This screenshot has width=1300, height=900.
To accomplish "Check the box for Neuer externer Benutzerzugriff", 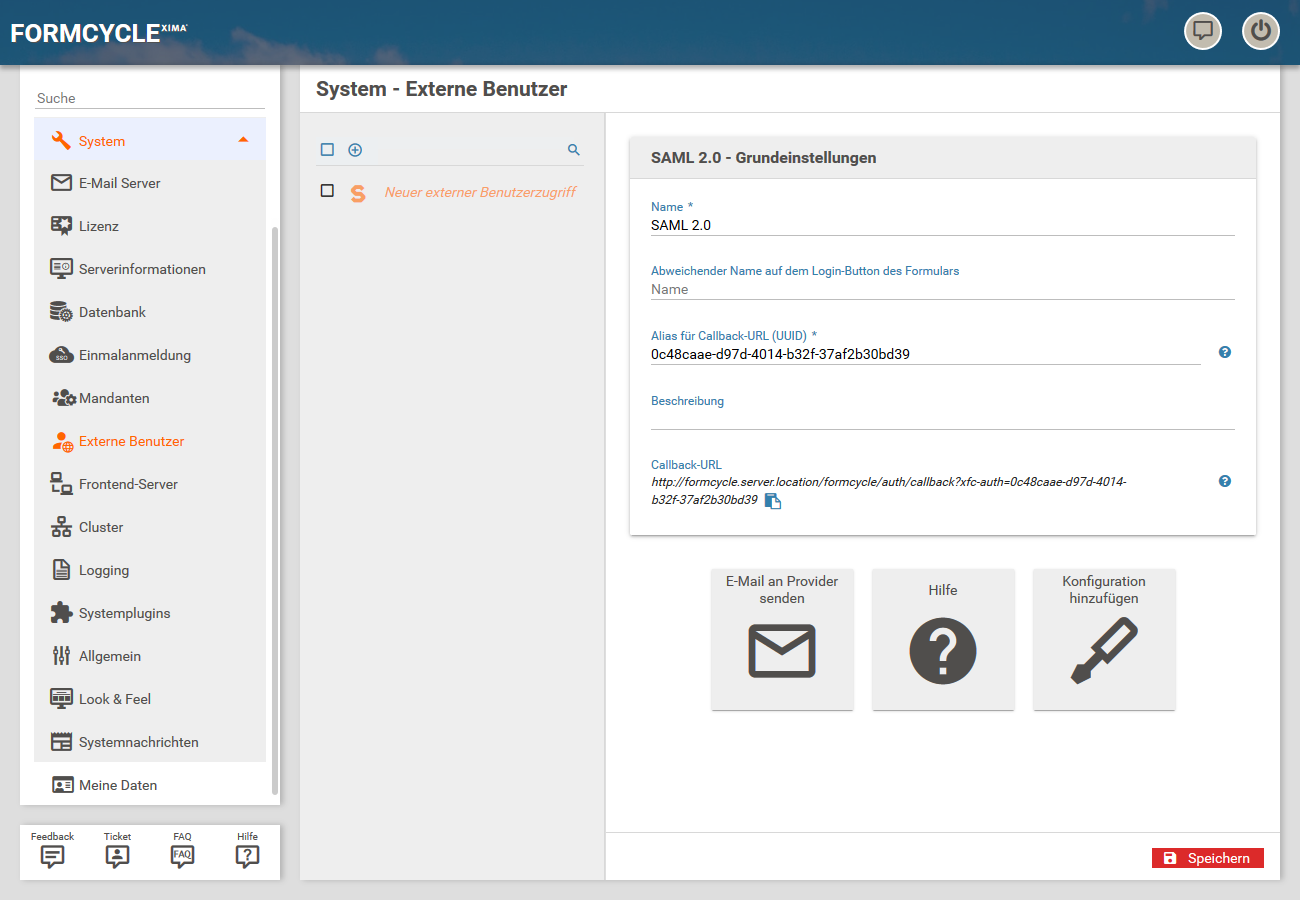I will (327, 191).
